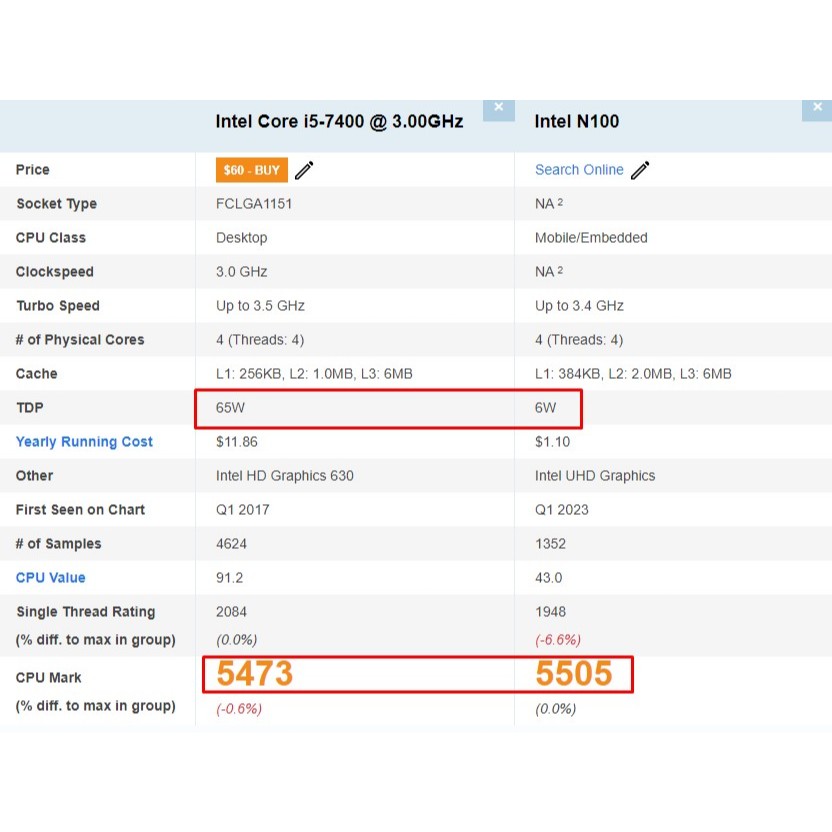The width and height of the screenshot is (832, 832).
Task: Click the Intel UHD Graphics entry
Action: click(595, 476)
